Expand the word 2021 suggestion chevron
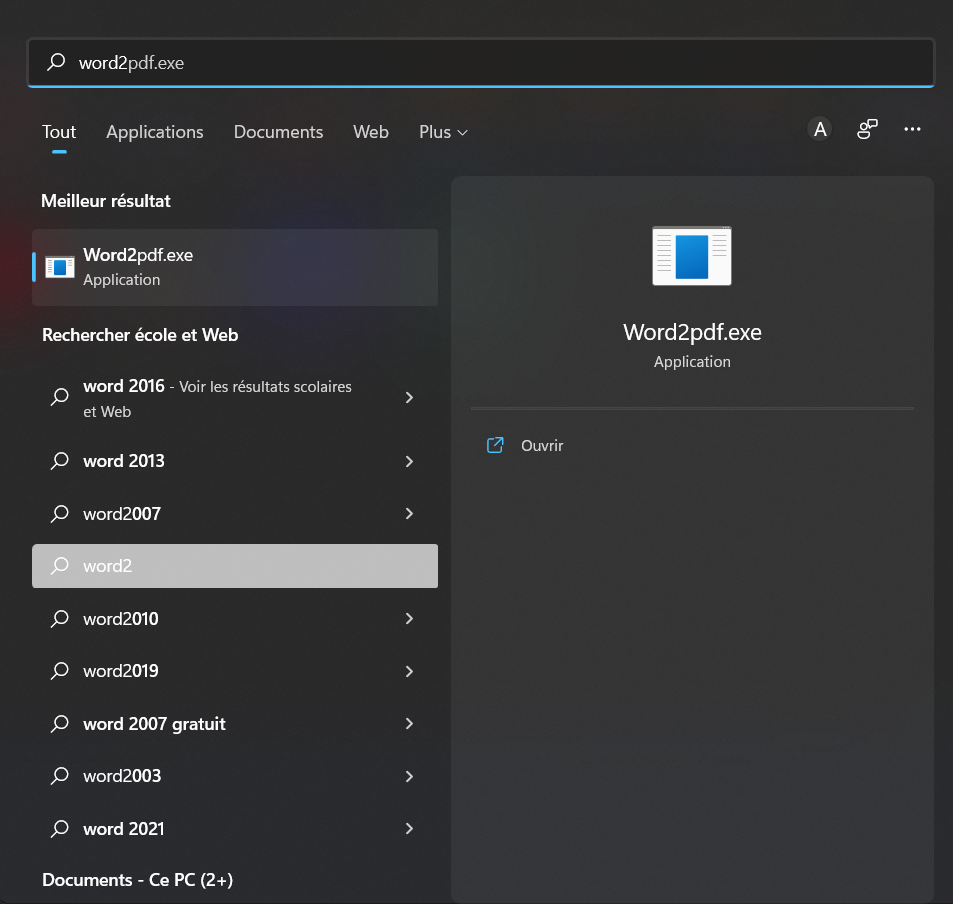The image size is (953, 904). [409, 829]
